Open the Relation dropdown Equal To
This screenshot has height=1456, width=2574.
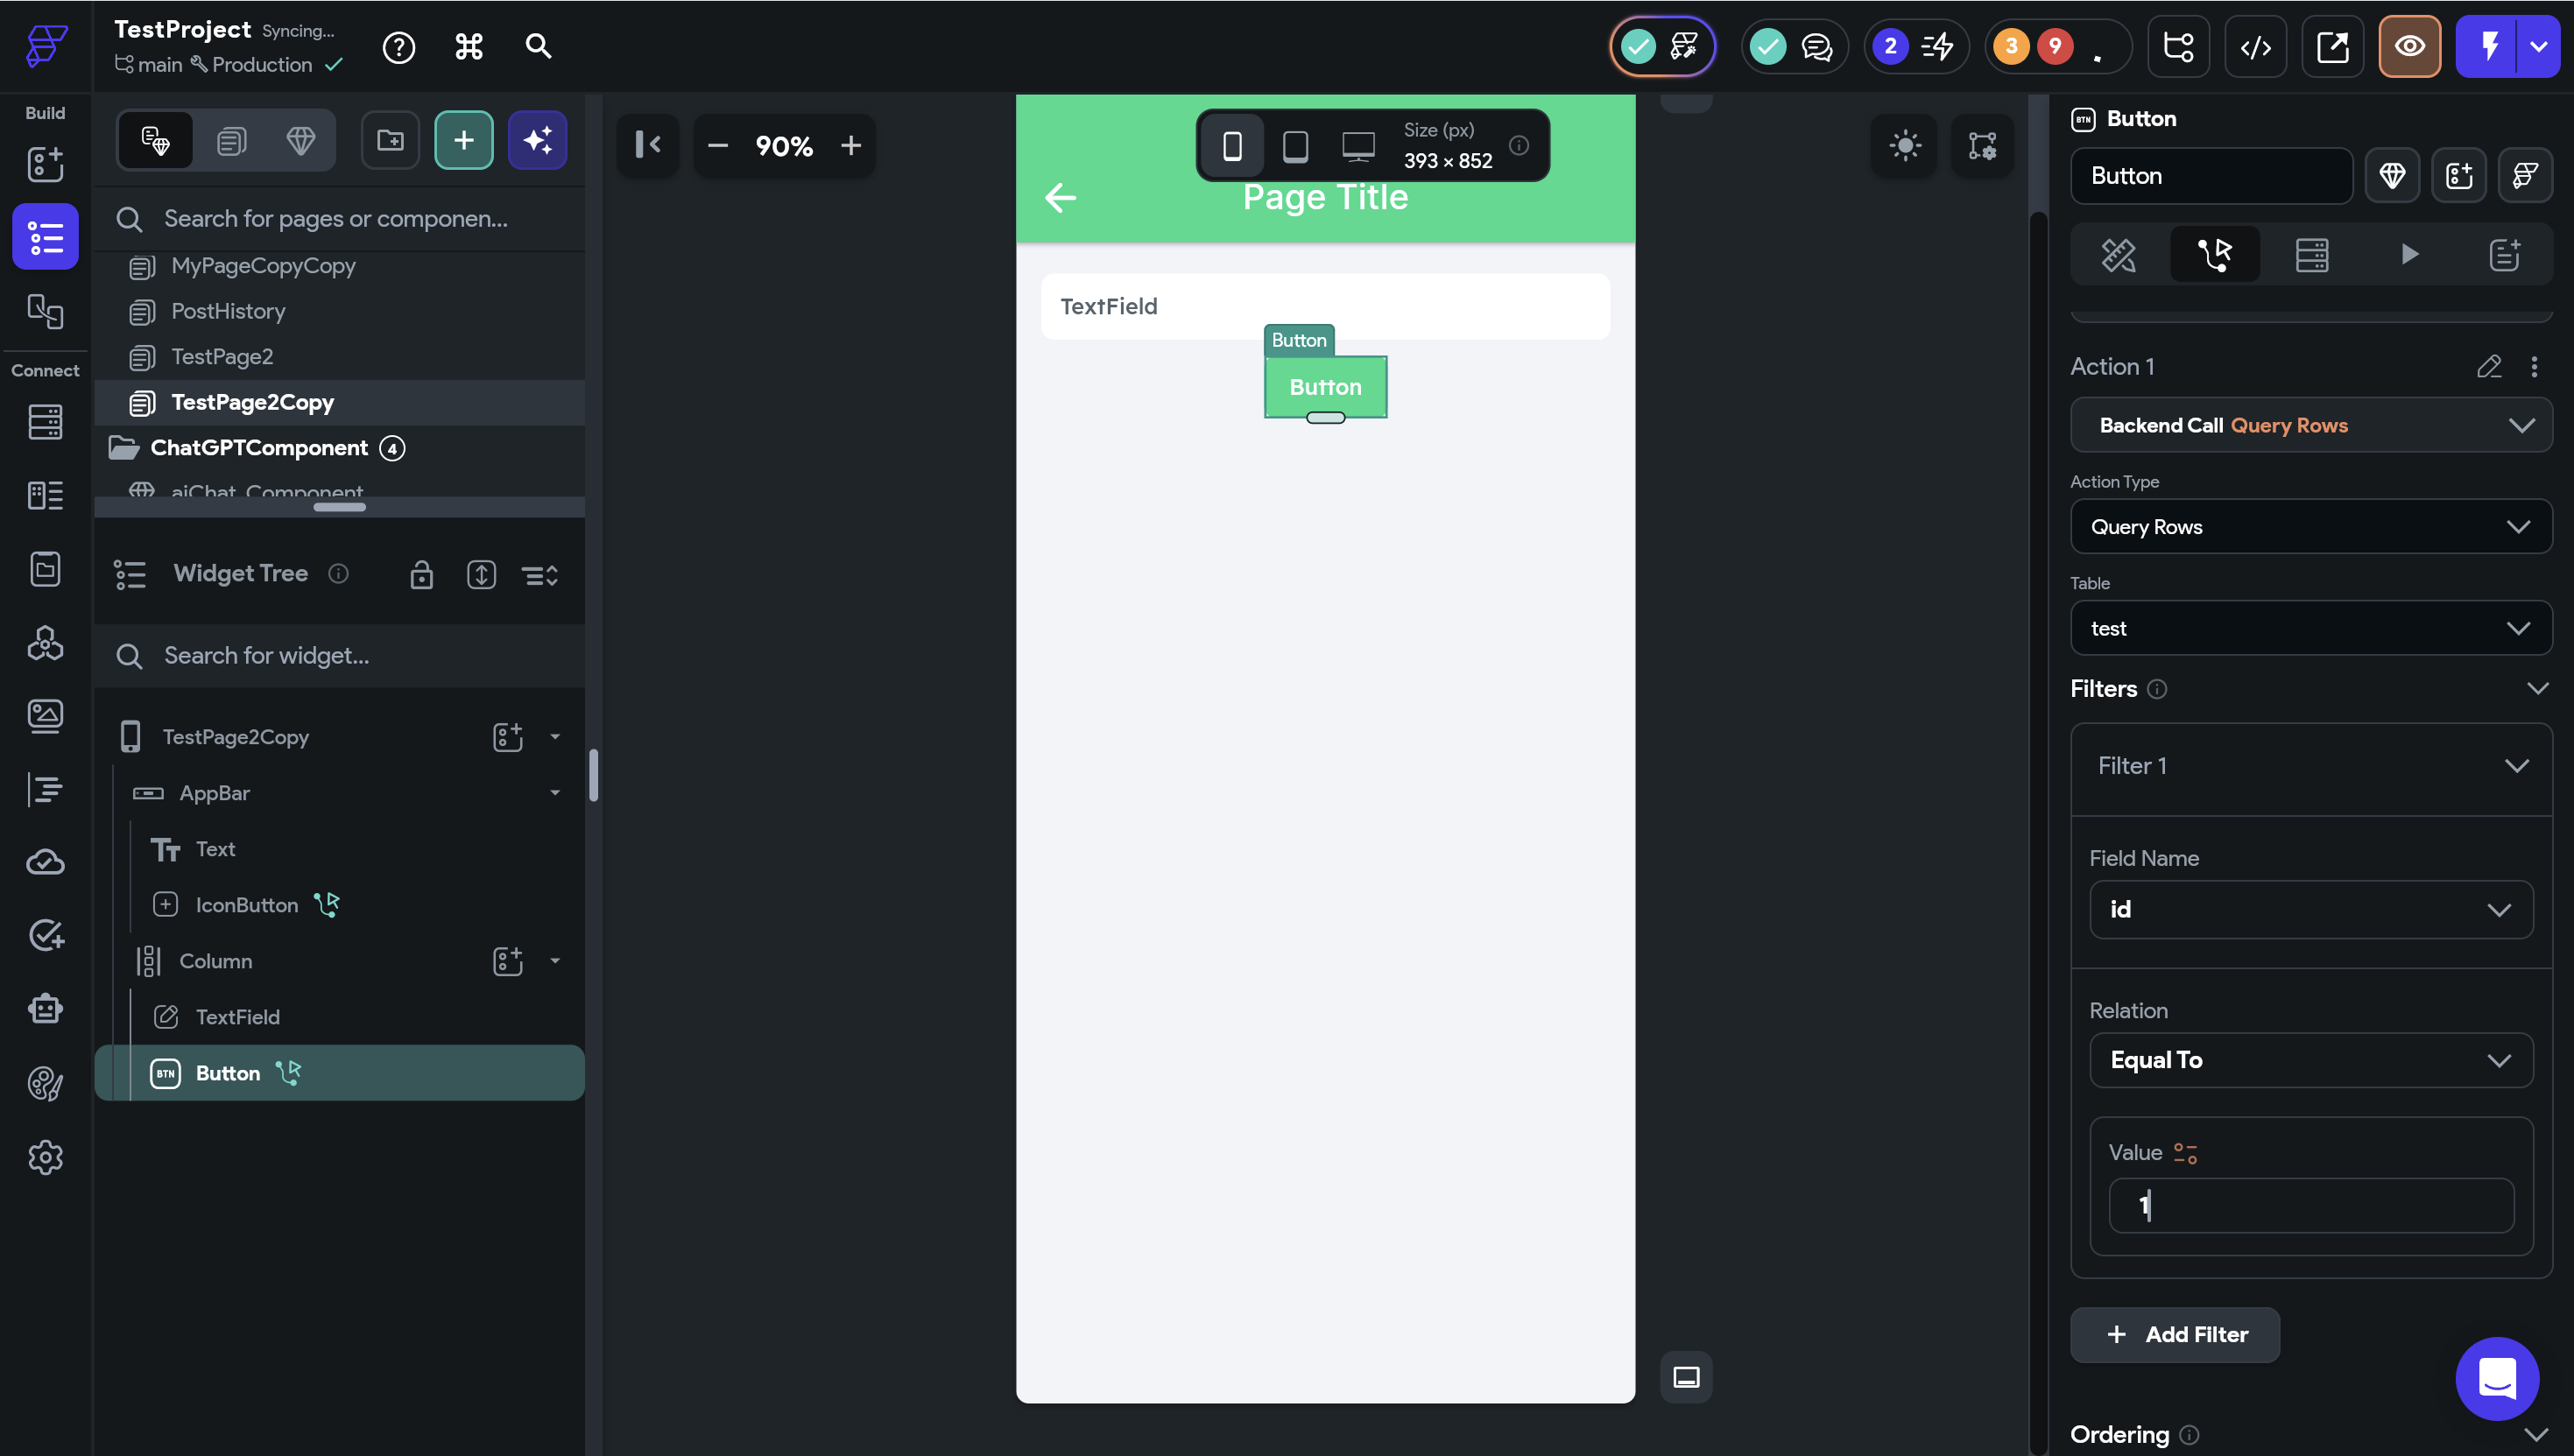[2310, 1060]
